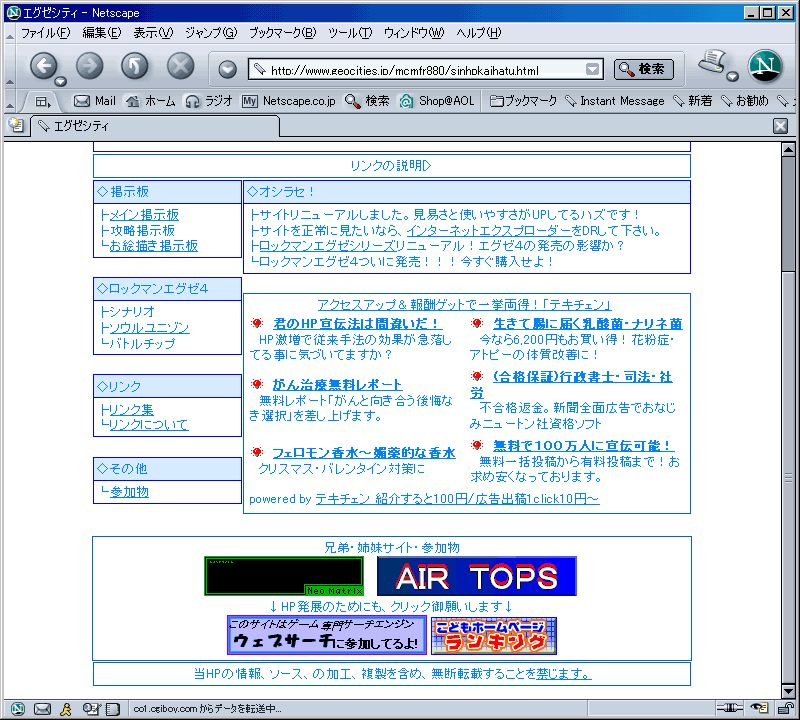The width and height of the screenshot is (800, 720).
Task: Open the ソウルユニゾン link
Action: point(149,328)
